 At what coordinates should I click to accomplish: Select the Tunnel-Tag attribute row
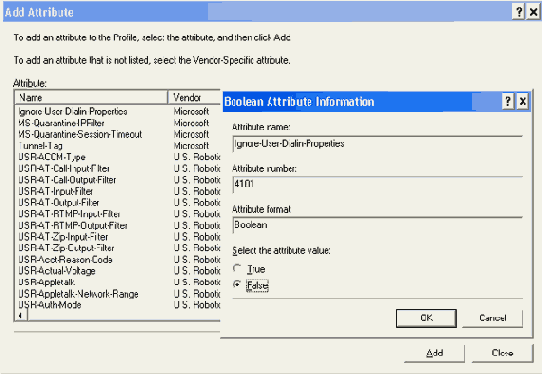[x=118, y=146]
